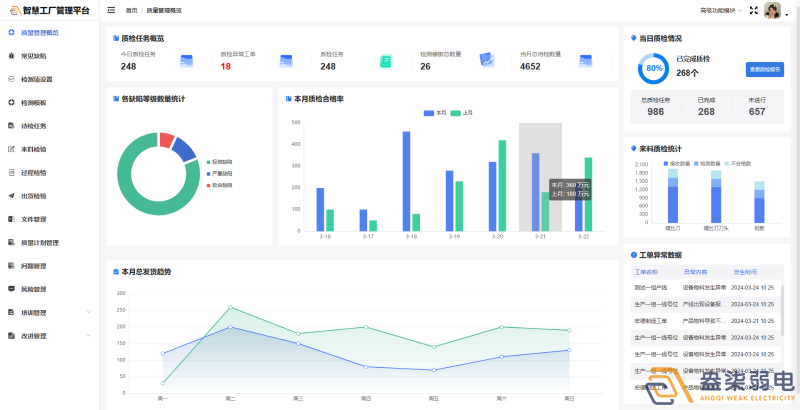This screenshot has height=410, width=800.
Task: Click the 发生时间 column header
Action: [745, 272]
